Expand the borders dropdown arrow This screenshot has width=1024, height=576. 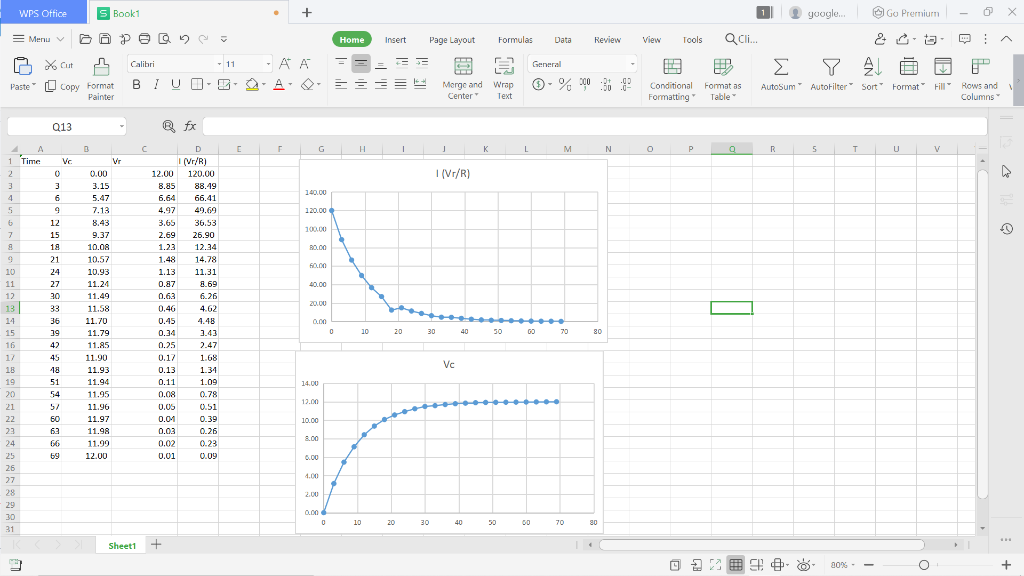(208, 85)
